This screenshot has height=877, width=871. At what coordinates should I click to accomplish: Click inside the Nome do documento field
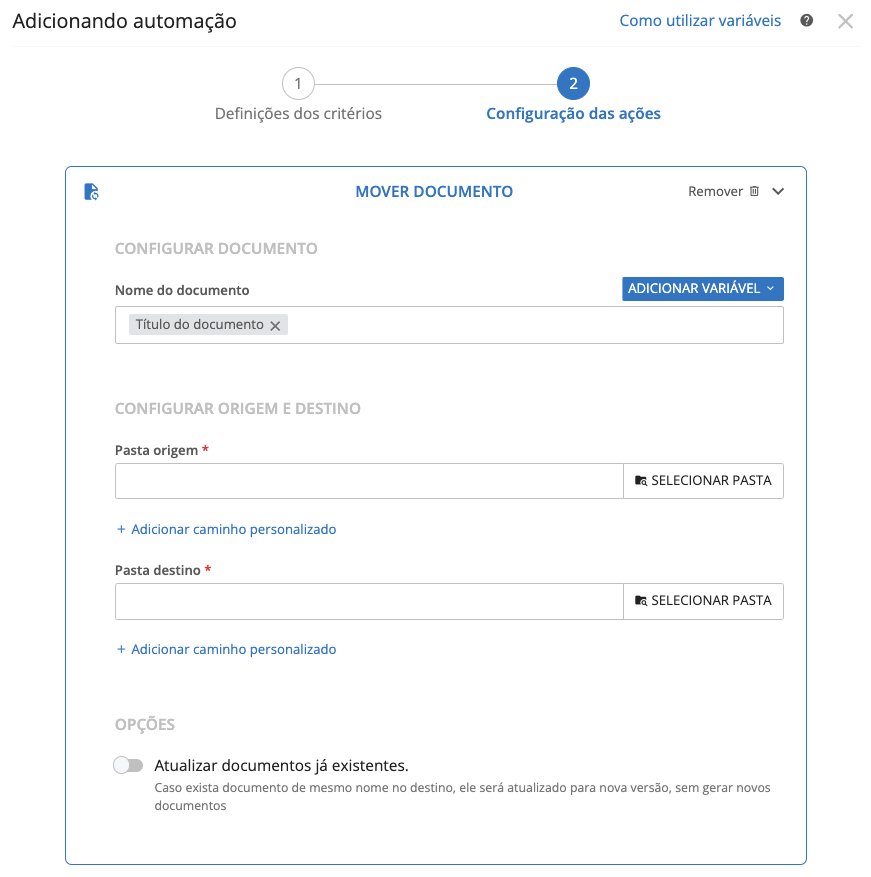(x=530, y=325)
